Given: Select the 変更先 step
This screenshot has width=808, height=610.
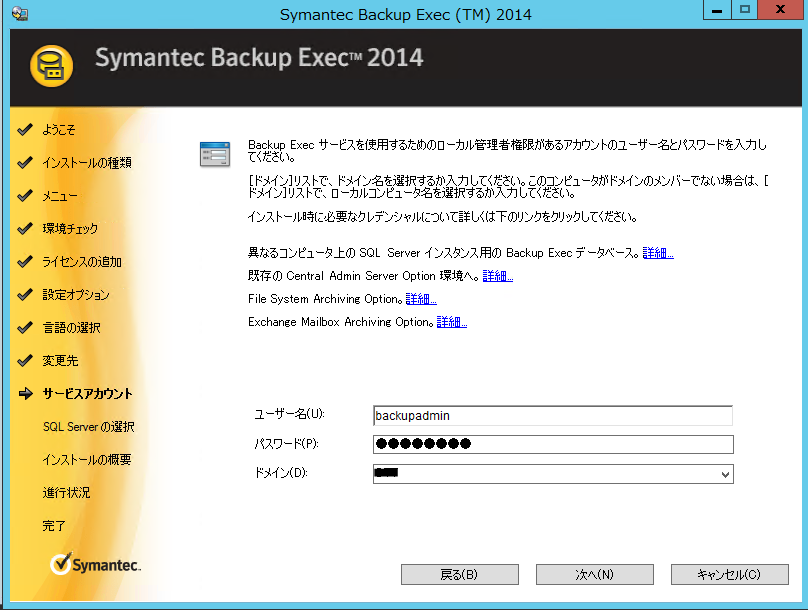Looking at the screenshot, I should tap(60, 361).
